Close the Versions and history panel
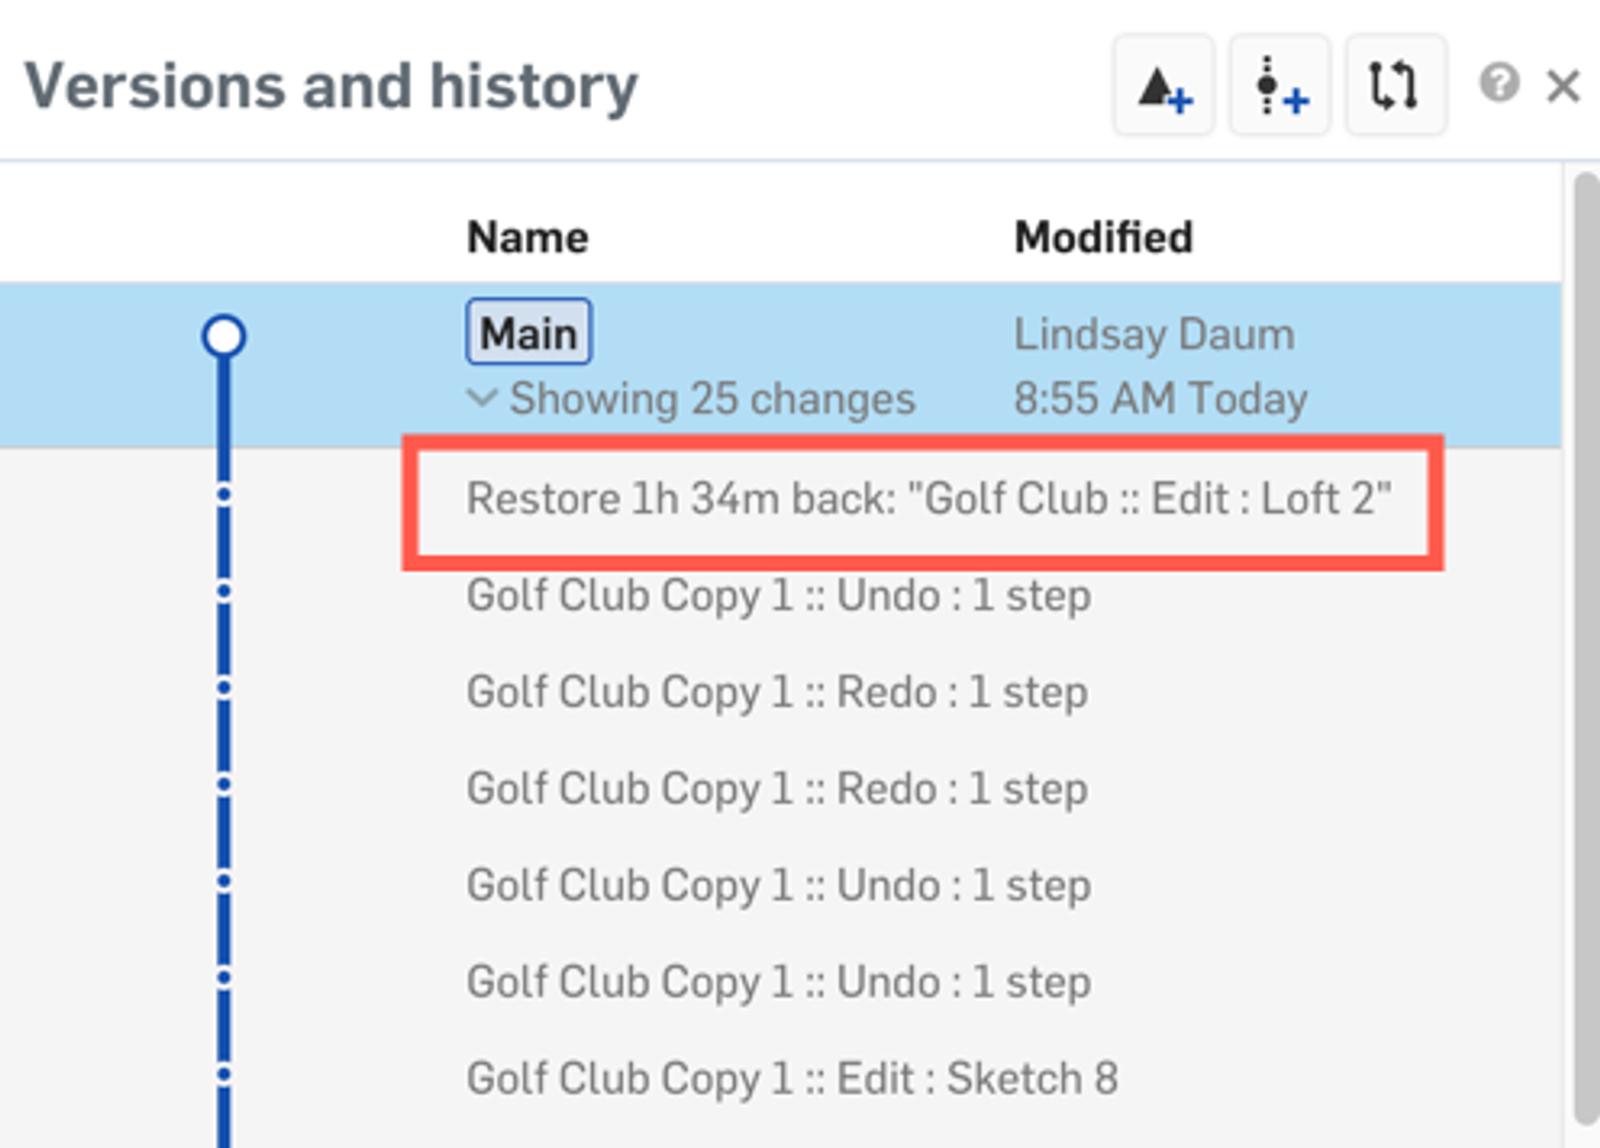This screenshot has height=1148, width=1600. pos(1562,86)
